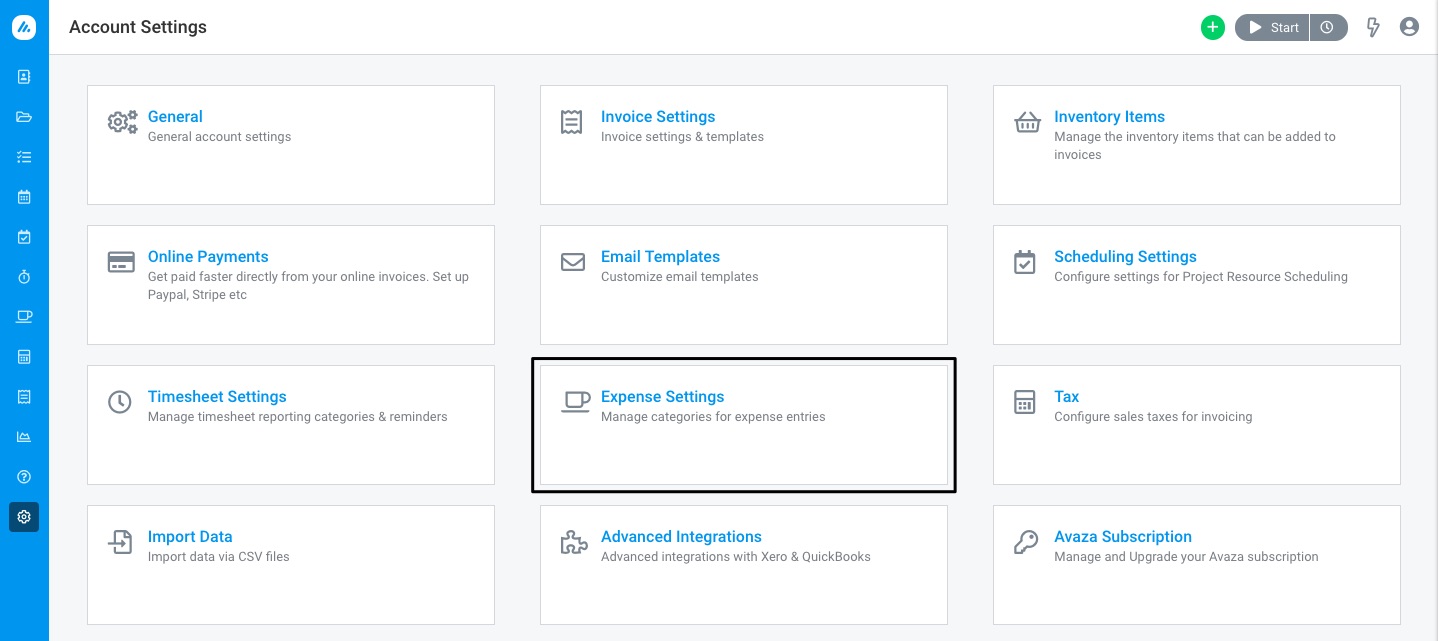Go to the Import Data link
The image size is (1438, 641).
[190, 537]
